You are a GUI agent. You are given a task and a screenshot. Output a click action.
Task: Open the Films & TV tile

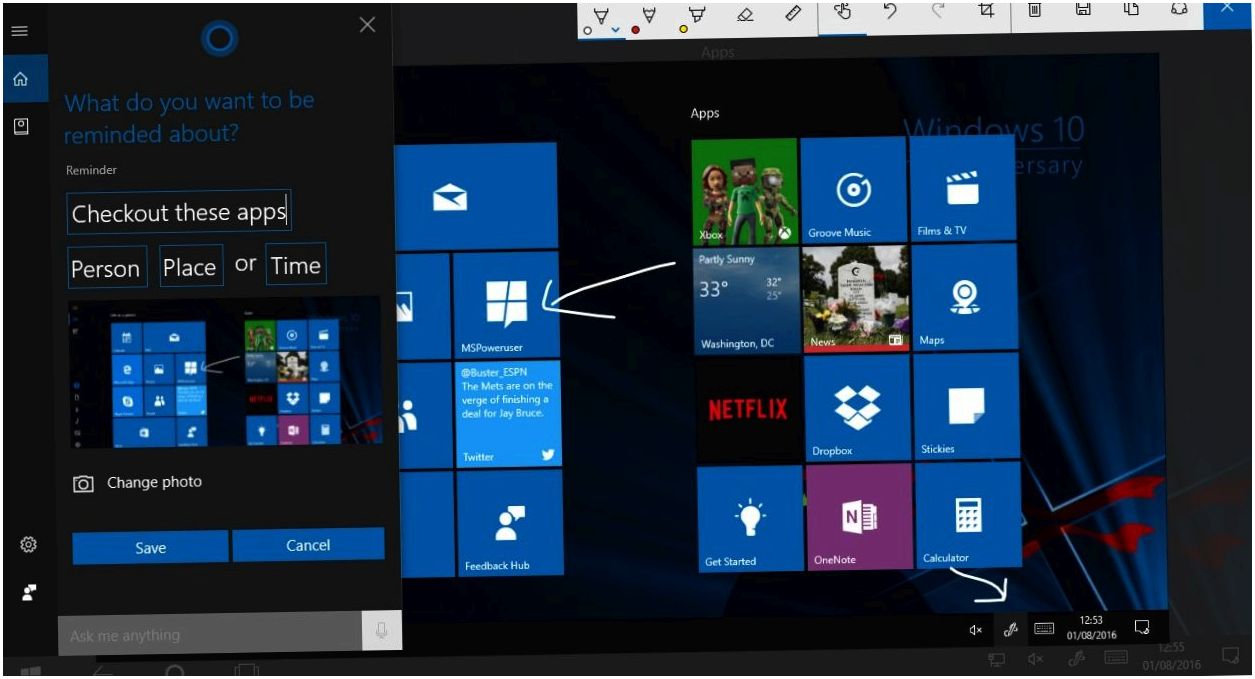click(x=962, y=189)
